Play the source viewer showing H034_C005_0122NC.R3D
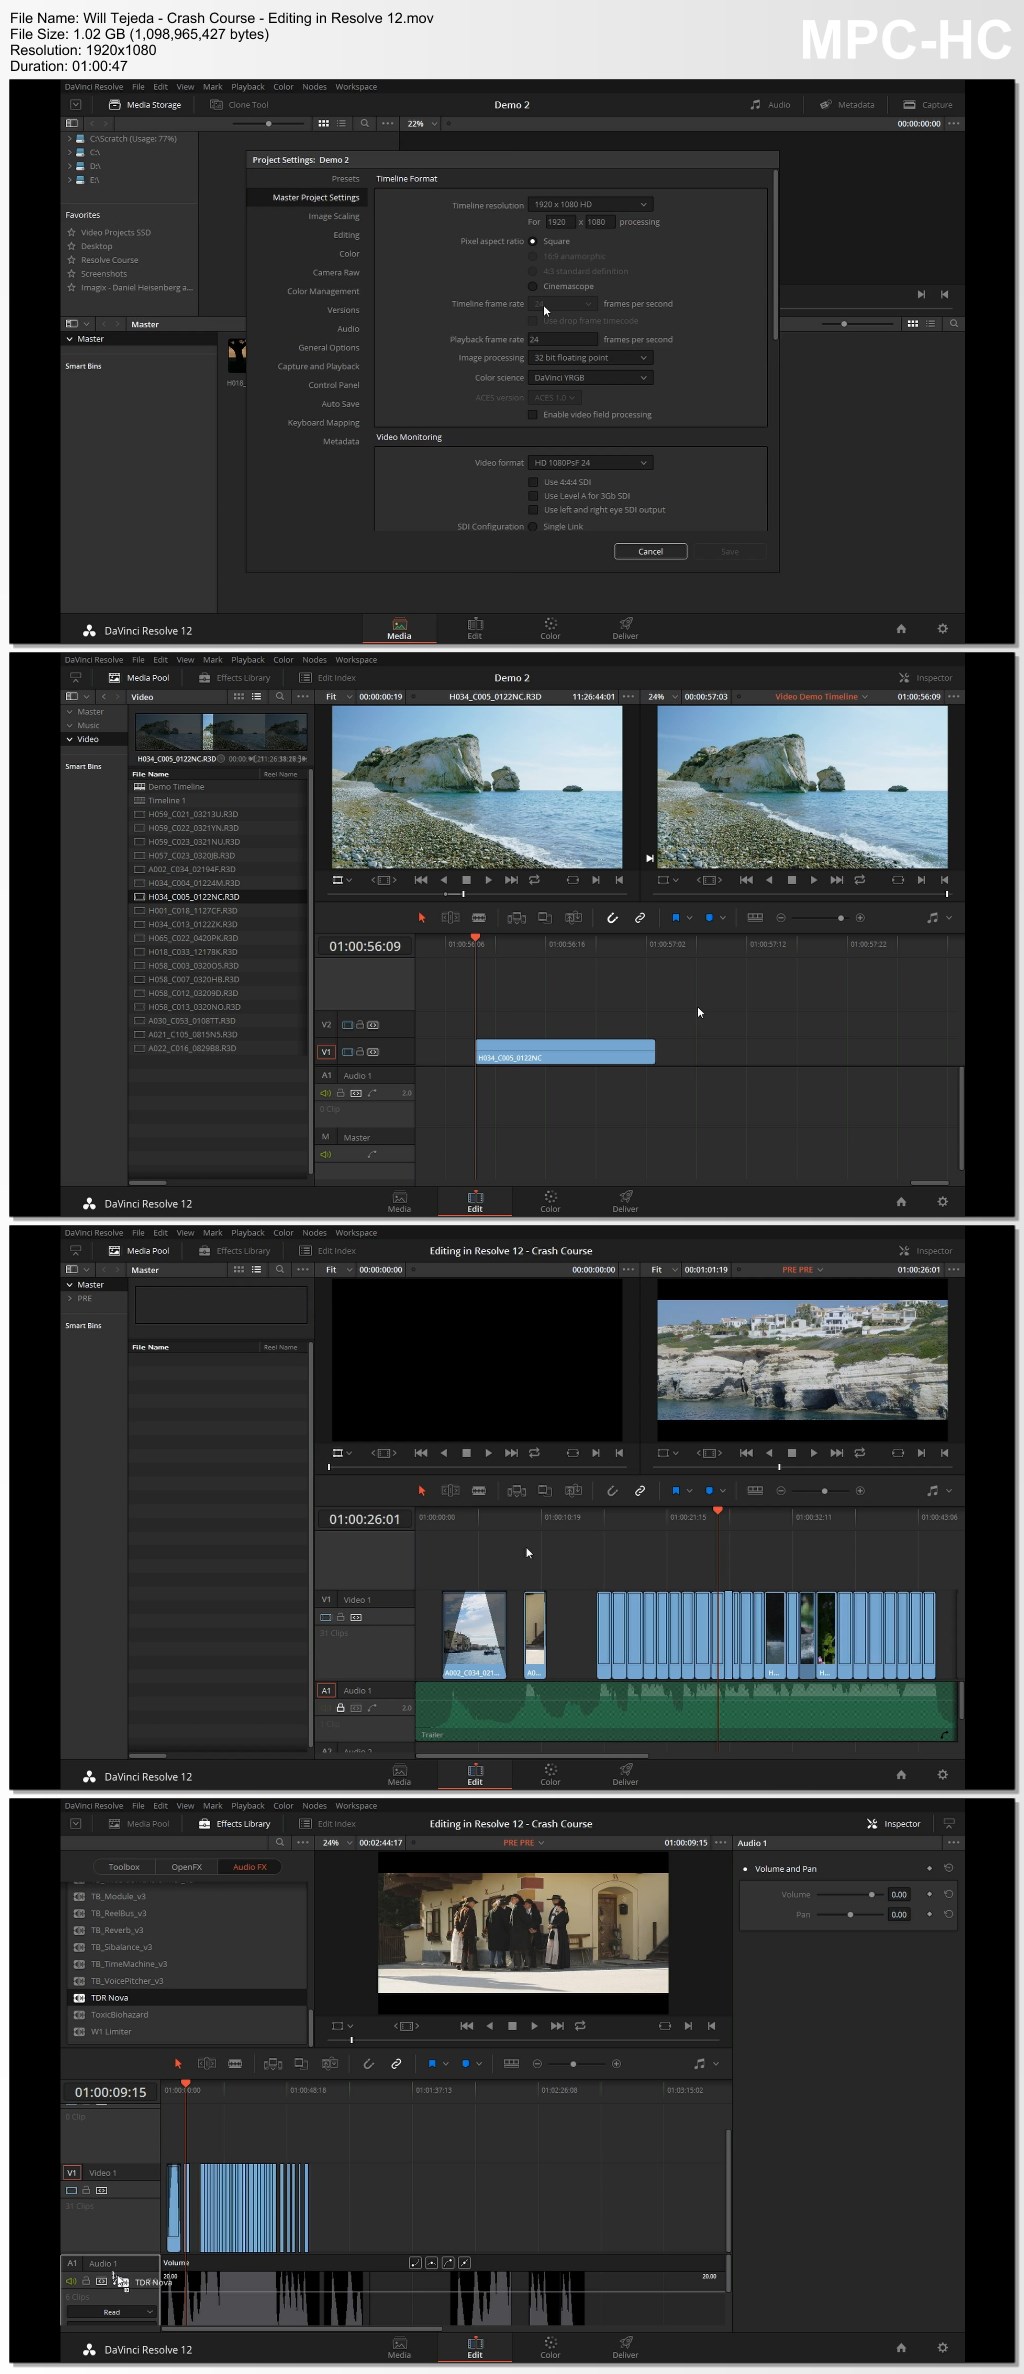The image size is (1024, 2374). tap(488, 880)
